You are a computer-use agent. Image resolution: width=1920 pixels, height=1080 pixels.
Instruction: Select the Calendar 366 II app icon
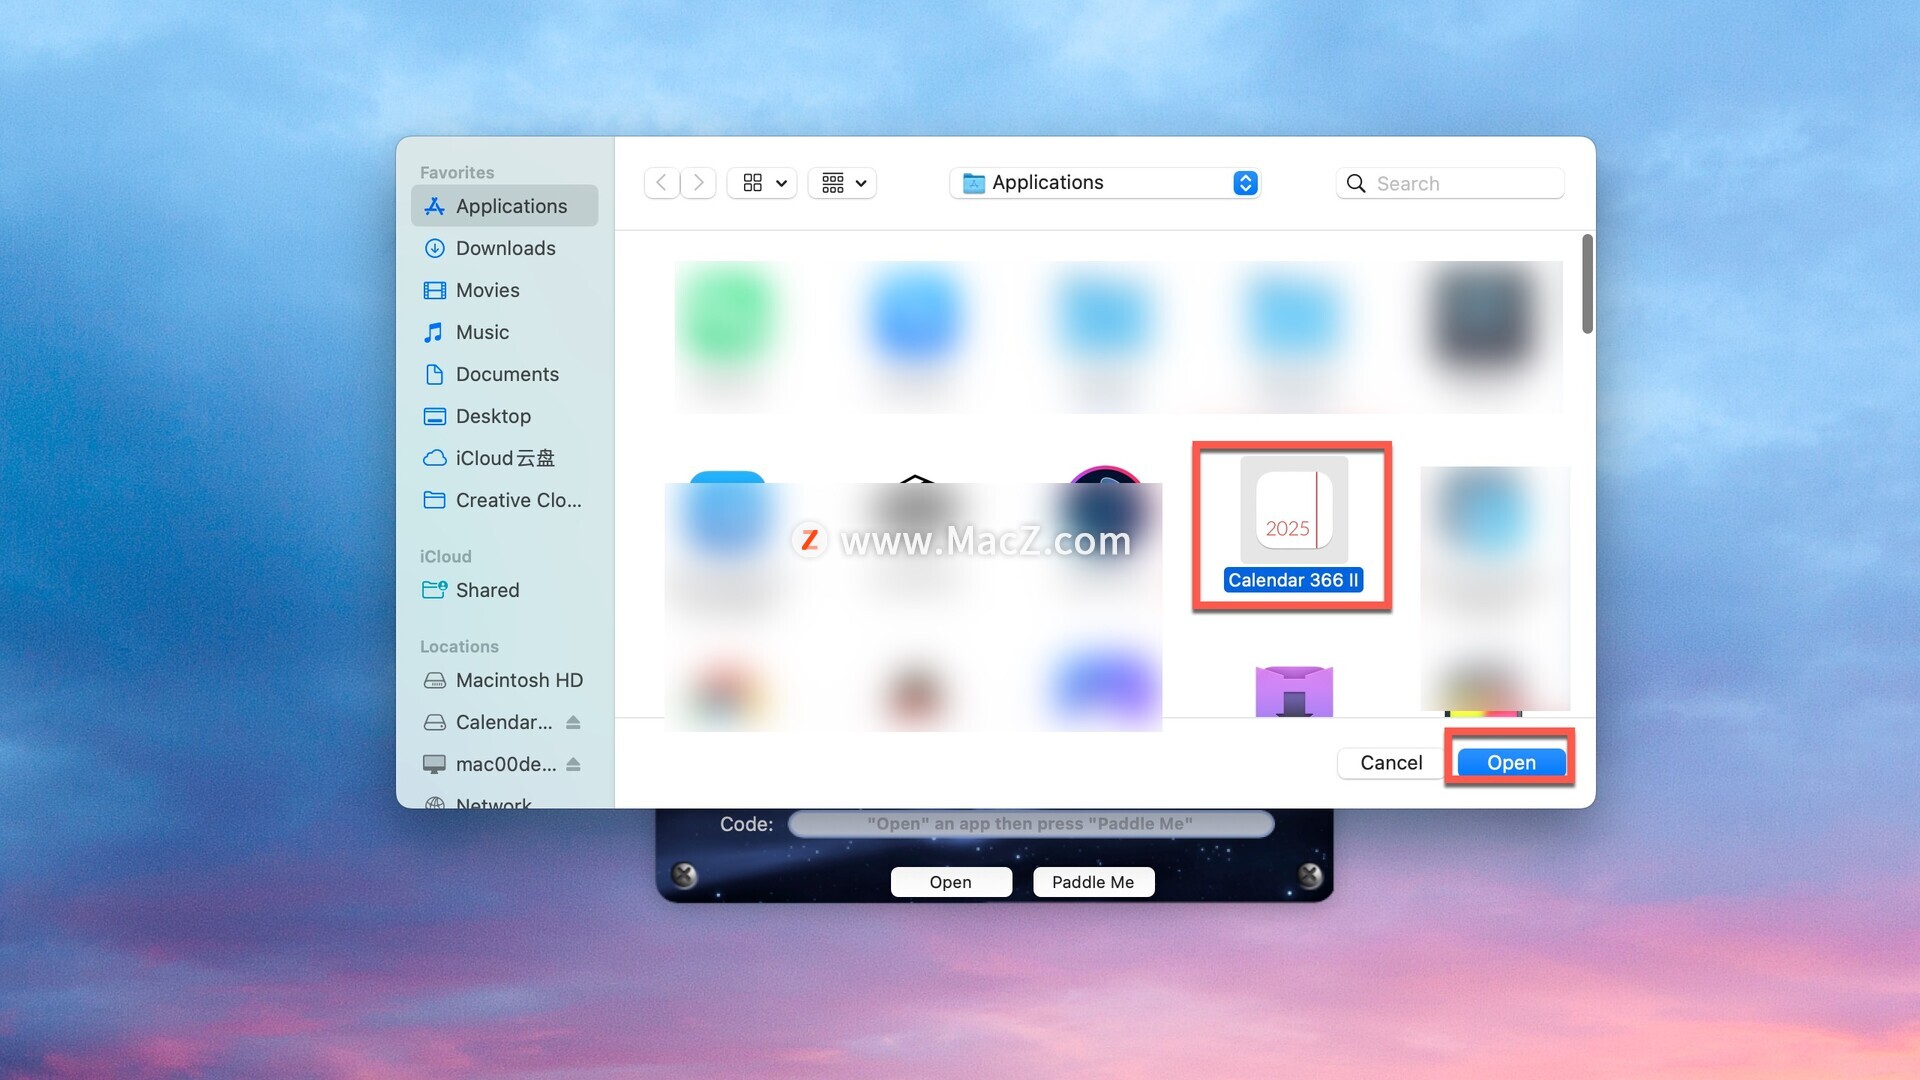[1294, 509]
